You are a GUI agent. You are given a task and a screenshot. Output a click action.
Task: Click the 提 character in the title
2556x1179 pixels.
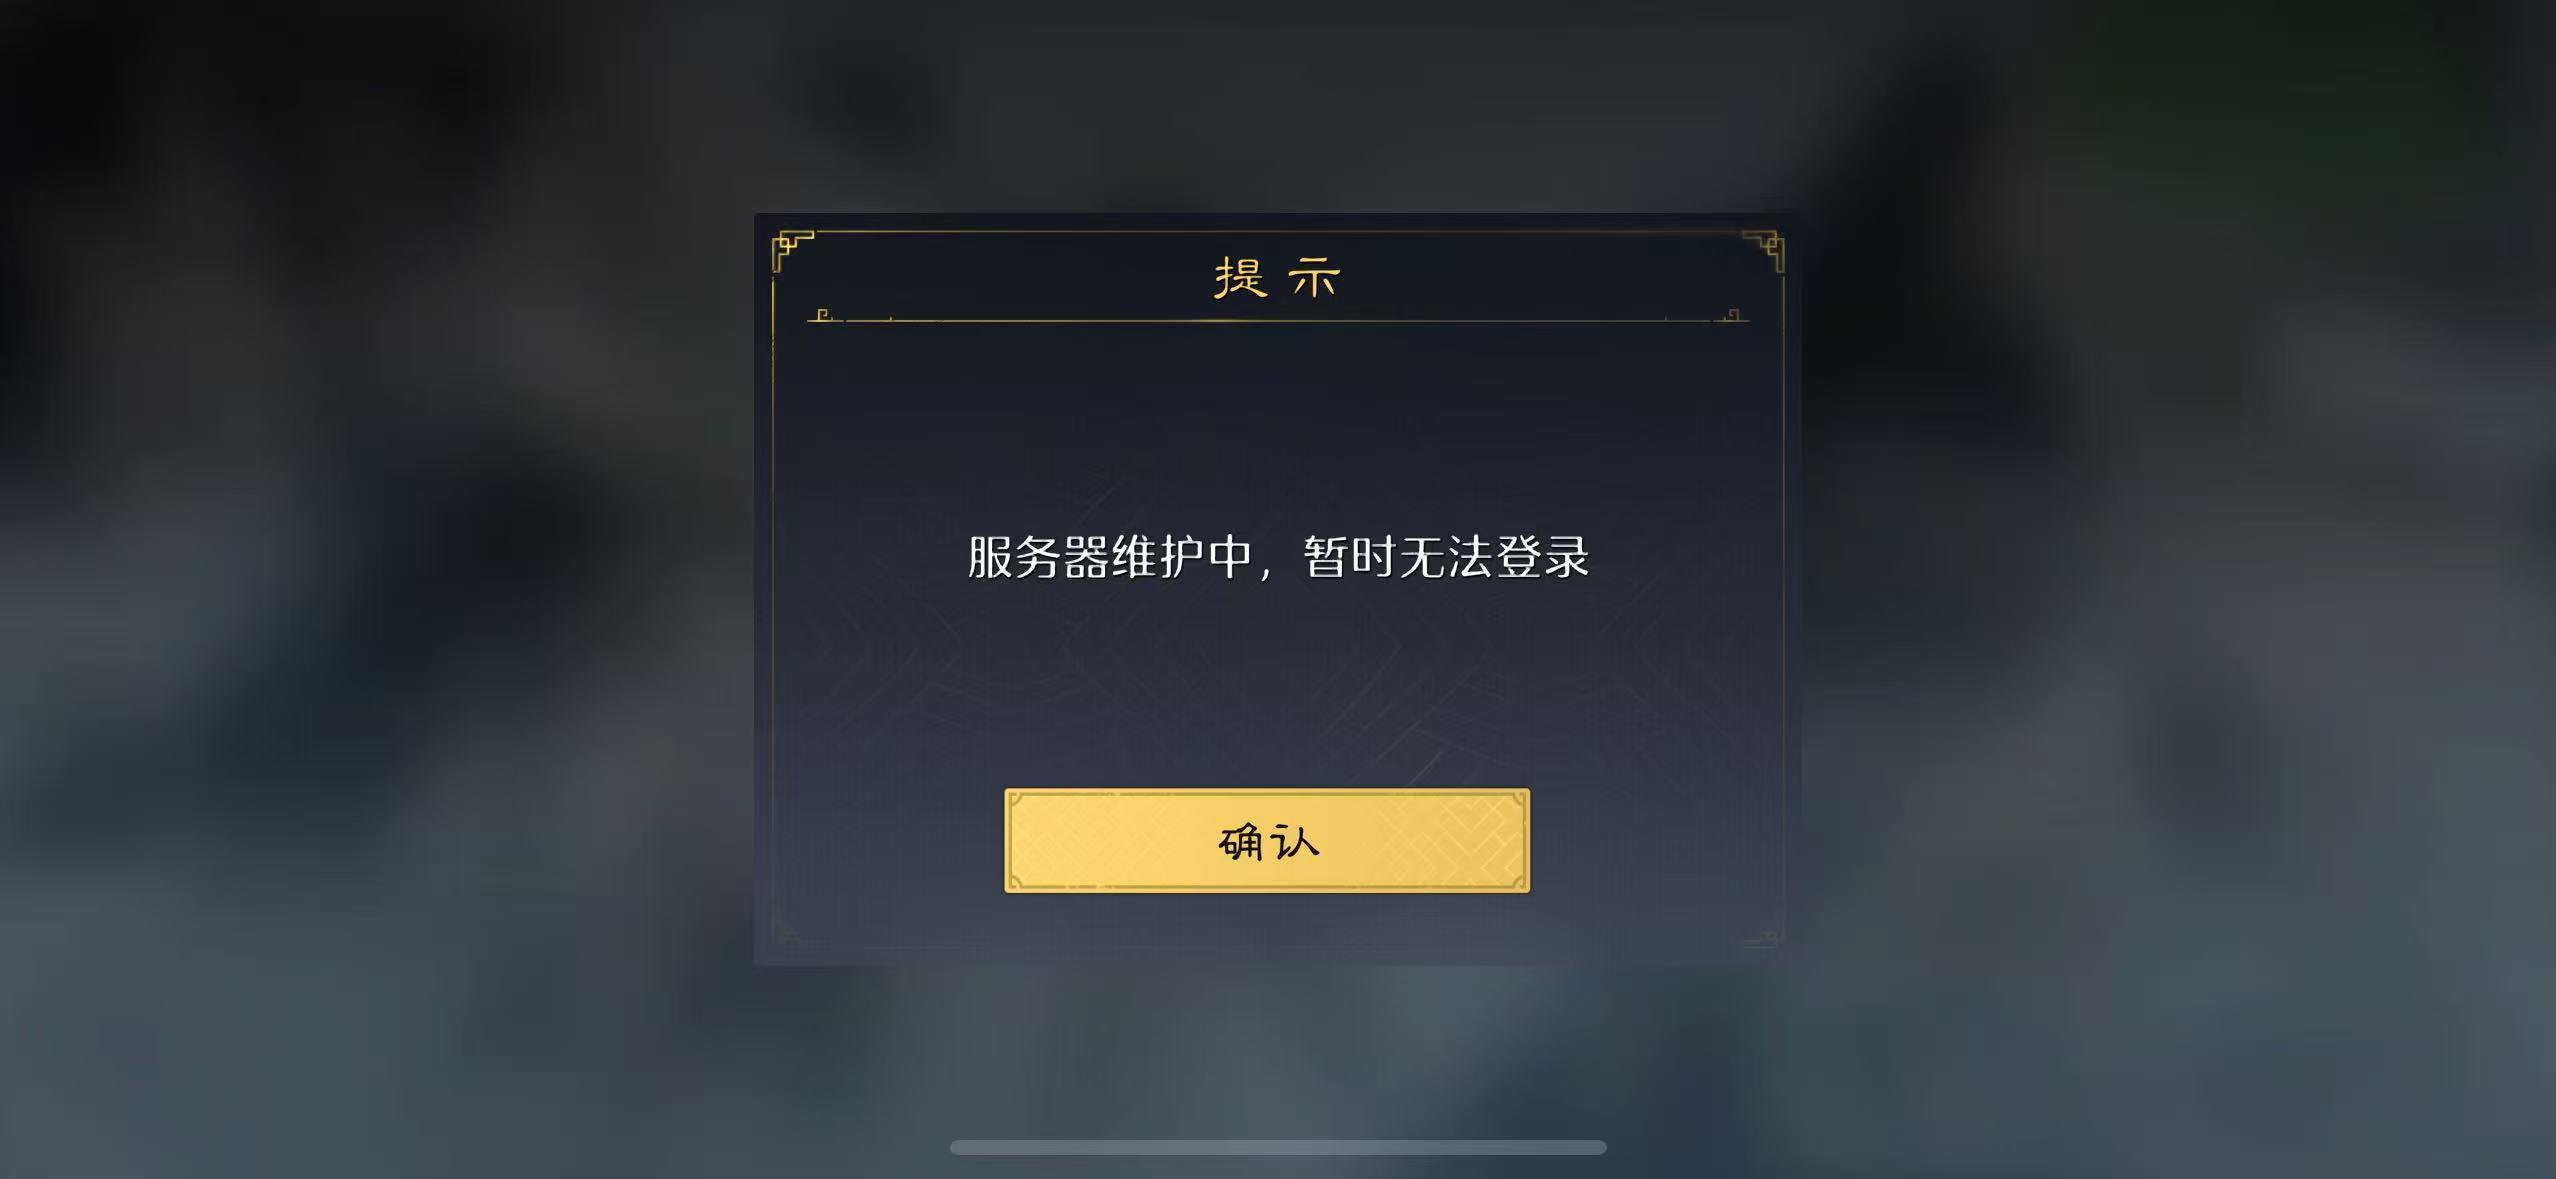pos(1240,277)
